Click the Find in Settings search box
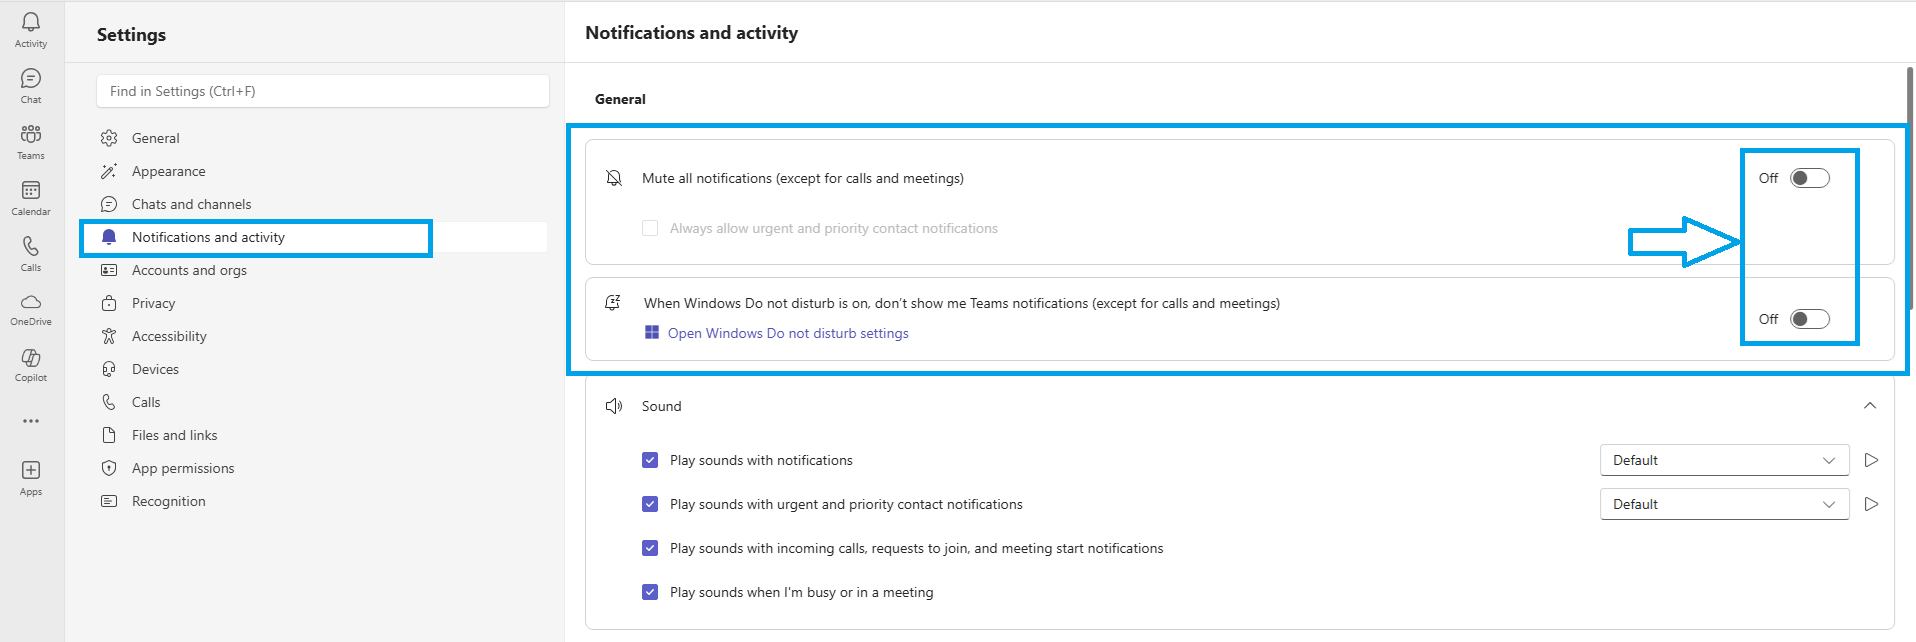 (x=322, y=91)
